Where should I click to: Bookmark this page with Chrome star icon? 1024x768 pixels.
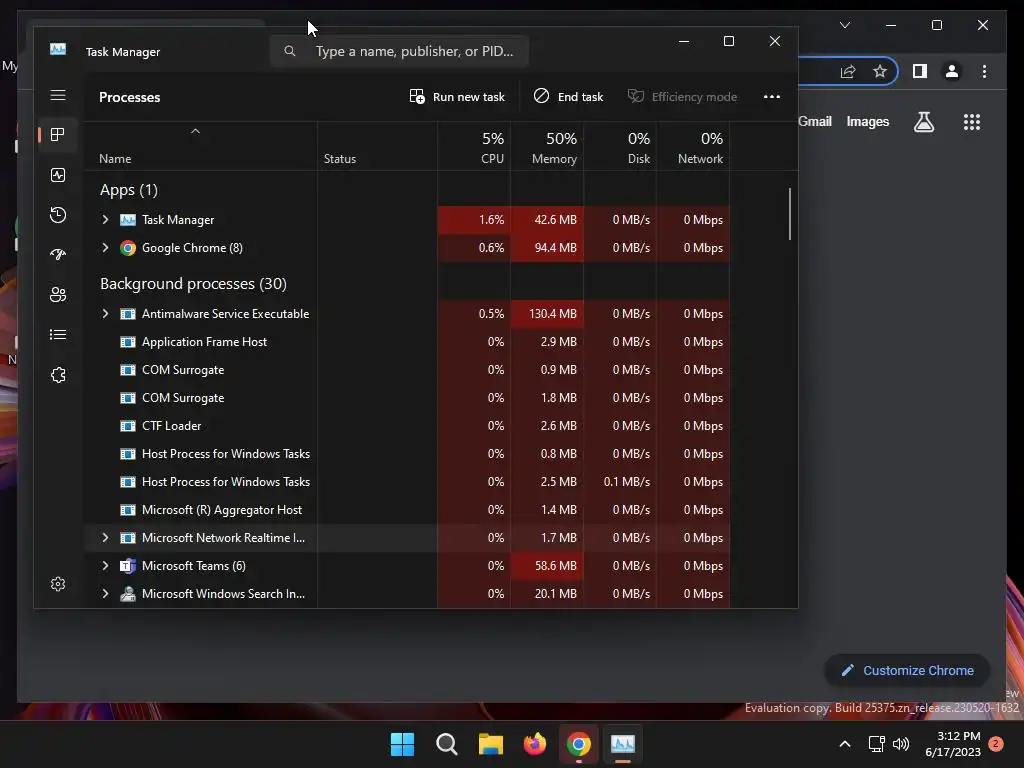click(x=880, y=71)
